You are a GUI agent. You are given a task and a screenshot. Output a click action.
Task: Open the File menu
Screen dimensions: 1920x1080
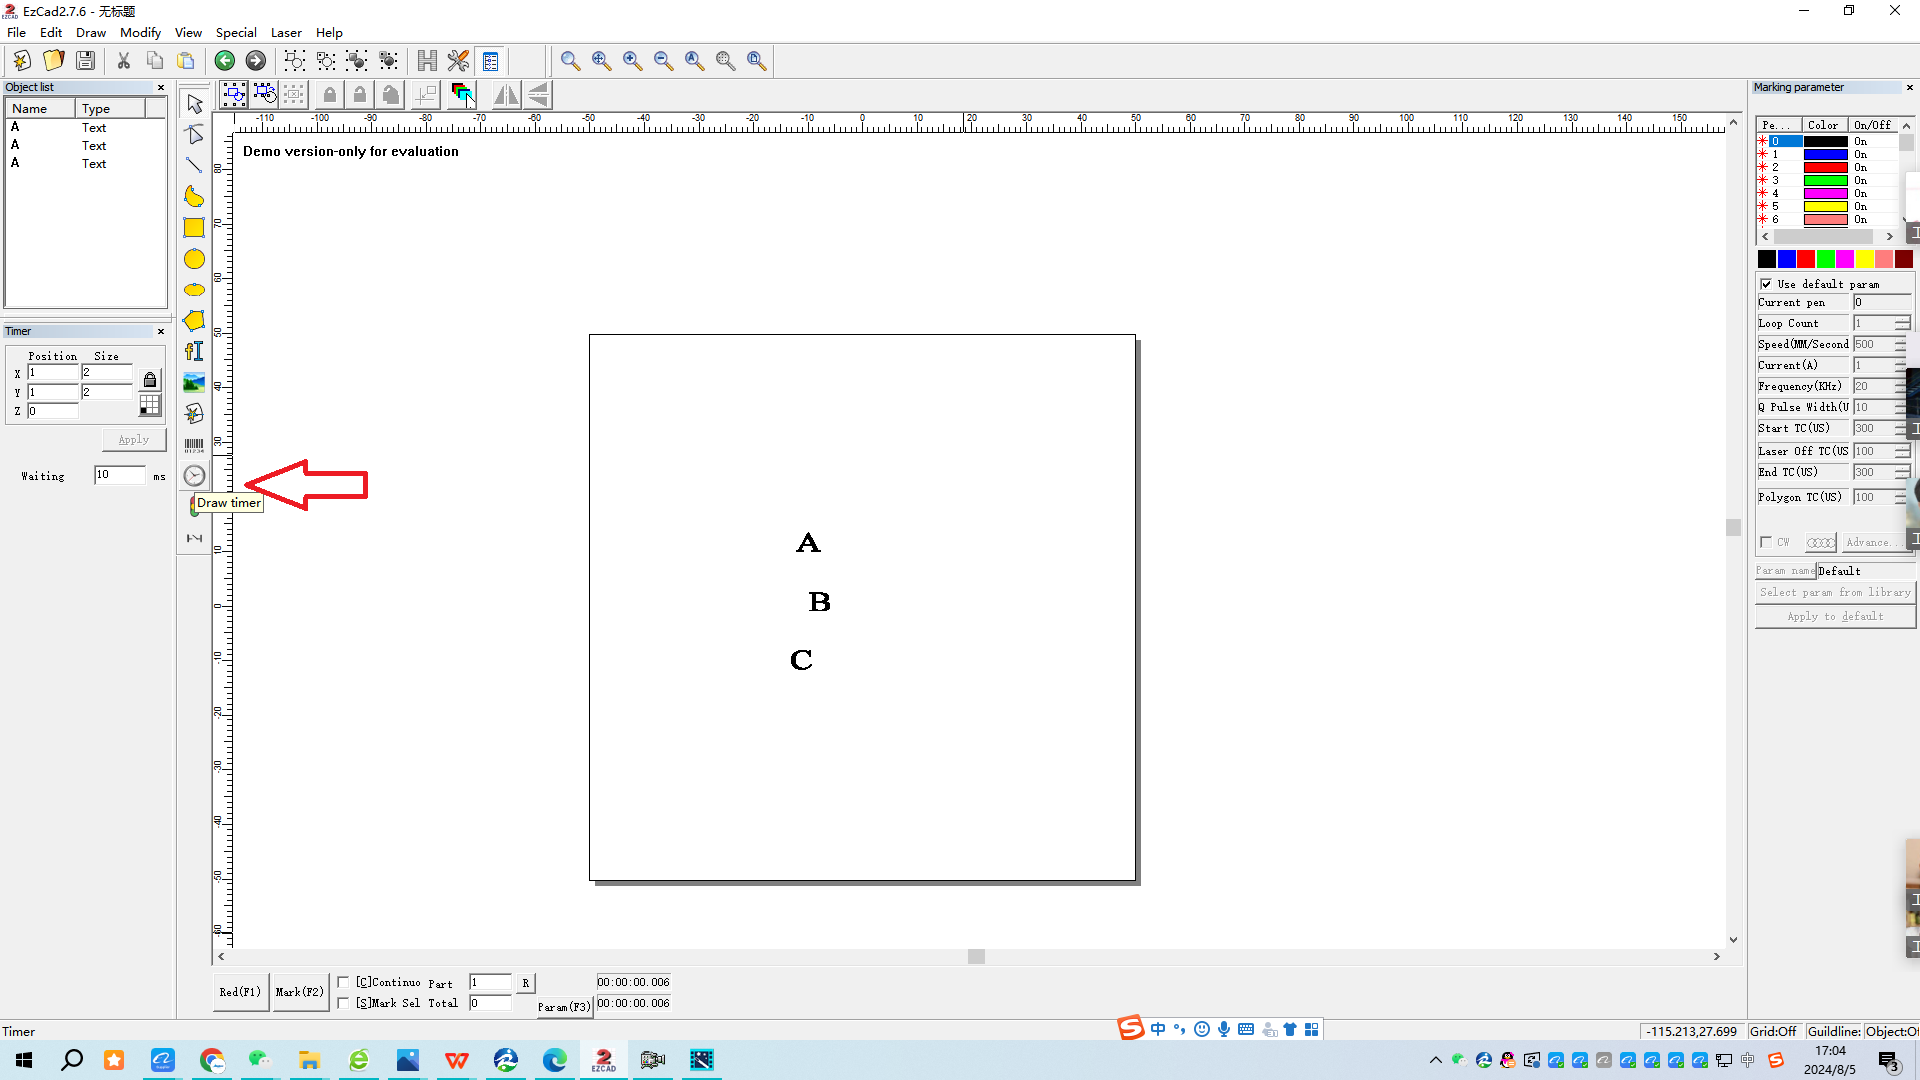pyautogui.click(x=16, y=32)
